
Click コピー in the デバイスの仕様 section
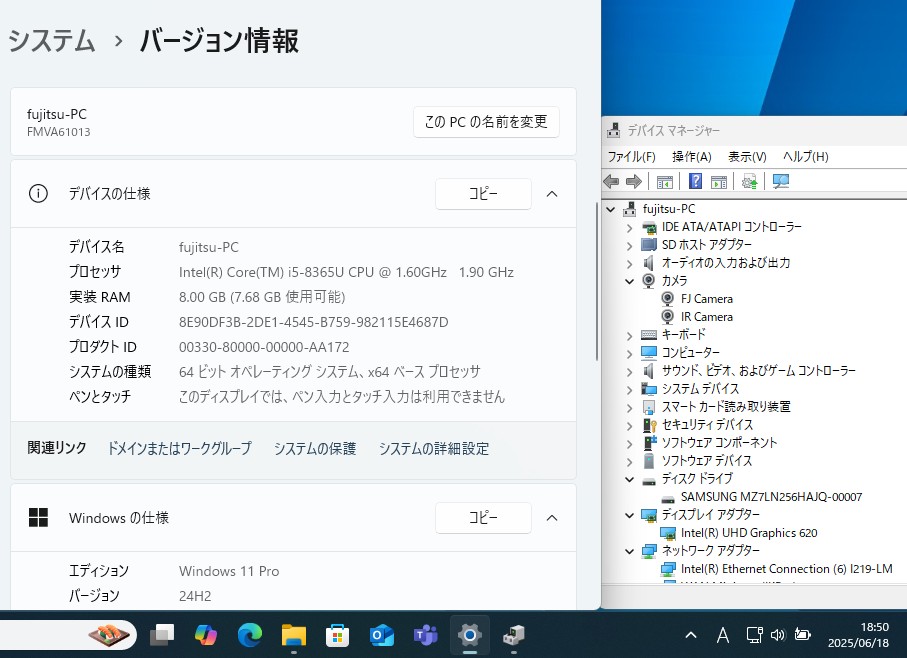click(483, 194)
